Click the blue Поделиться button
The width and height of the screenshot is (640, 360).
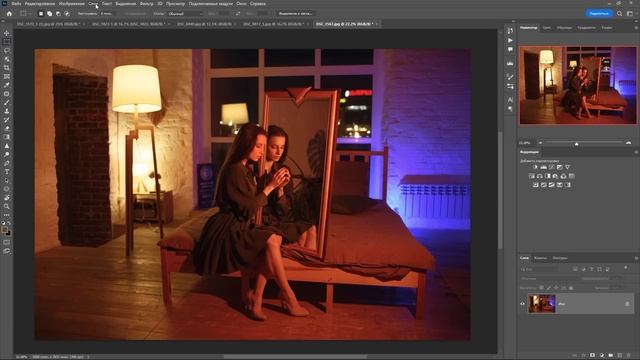point(599,13)
